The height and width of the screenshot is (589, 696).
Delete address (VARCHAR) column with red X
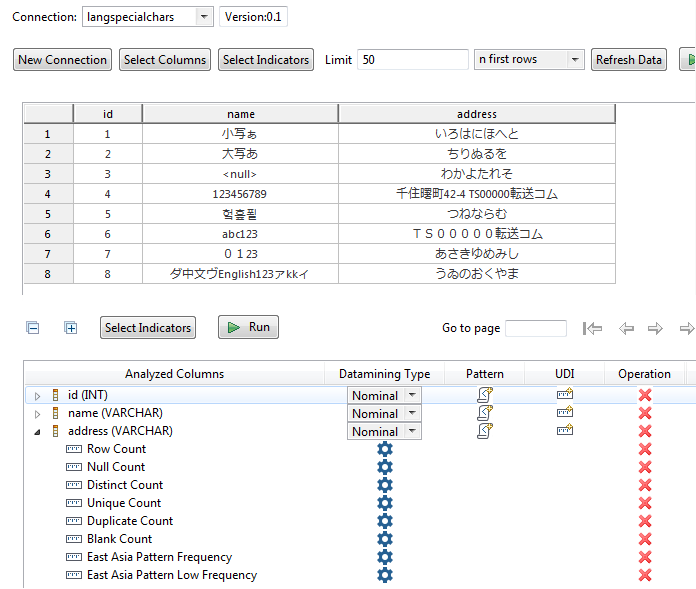coord(645,431)
